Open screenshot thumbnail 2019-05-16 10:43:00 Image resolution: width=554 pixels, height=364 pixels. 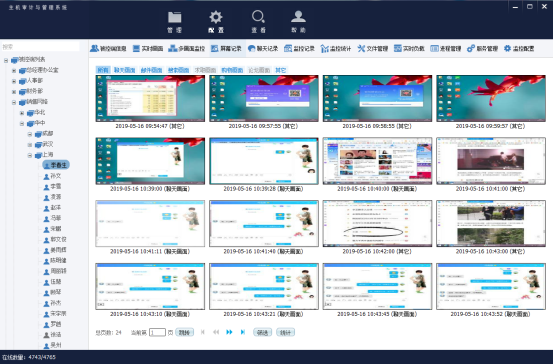click(x=491, y=224)
